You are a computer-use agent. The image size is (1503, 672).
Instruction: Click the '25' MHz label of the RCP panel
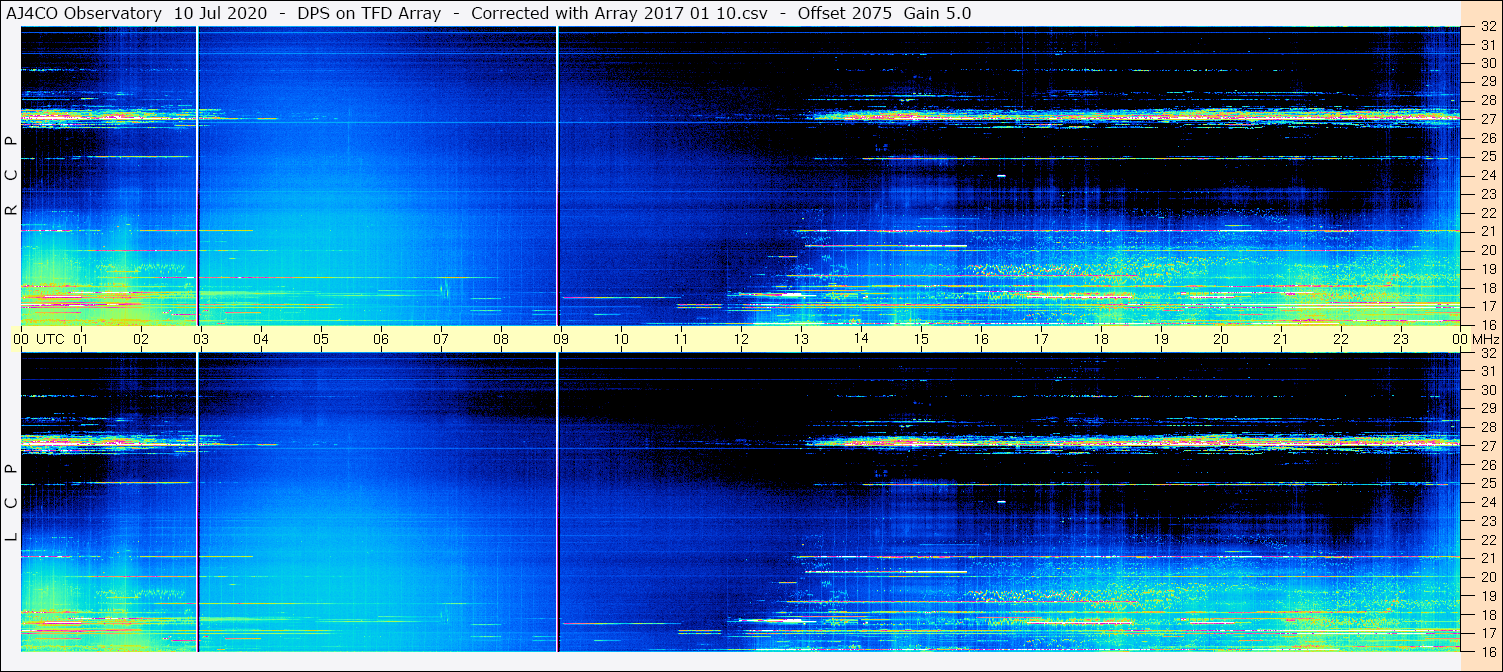(1487, 156)
